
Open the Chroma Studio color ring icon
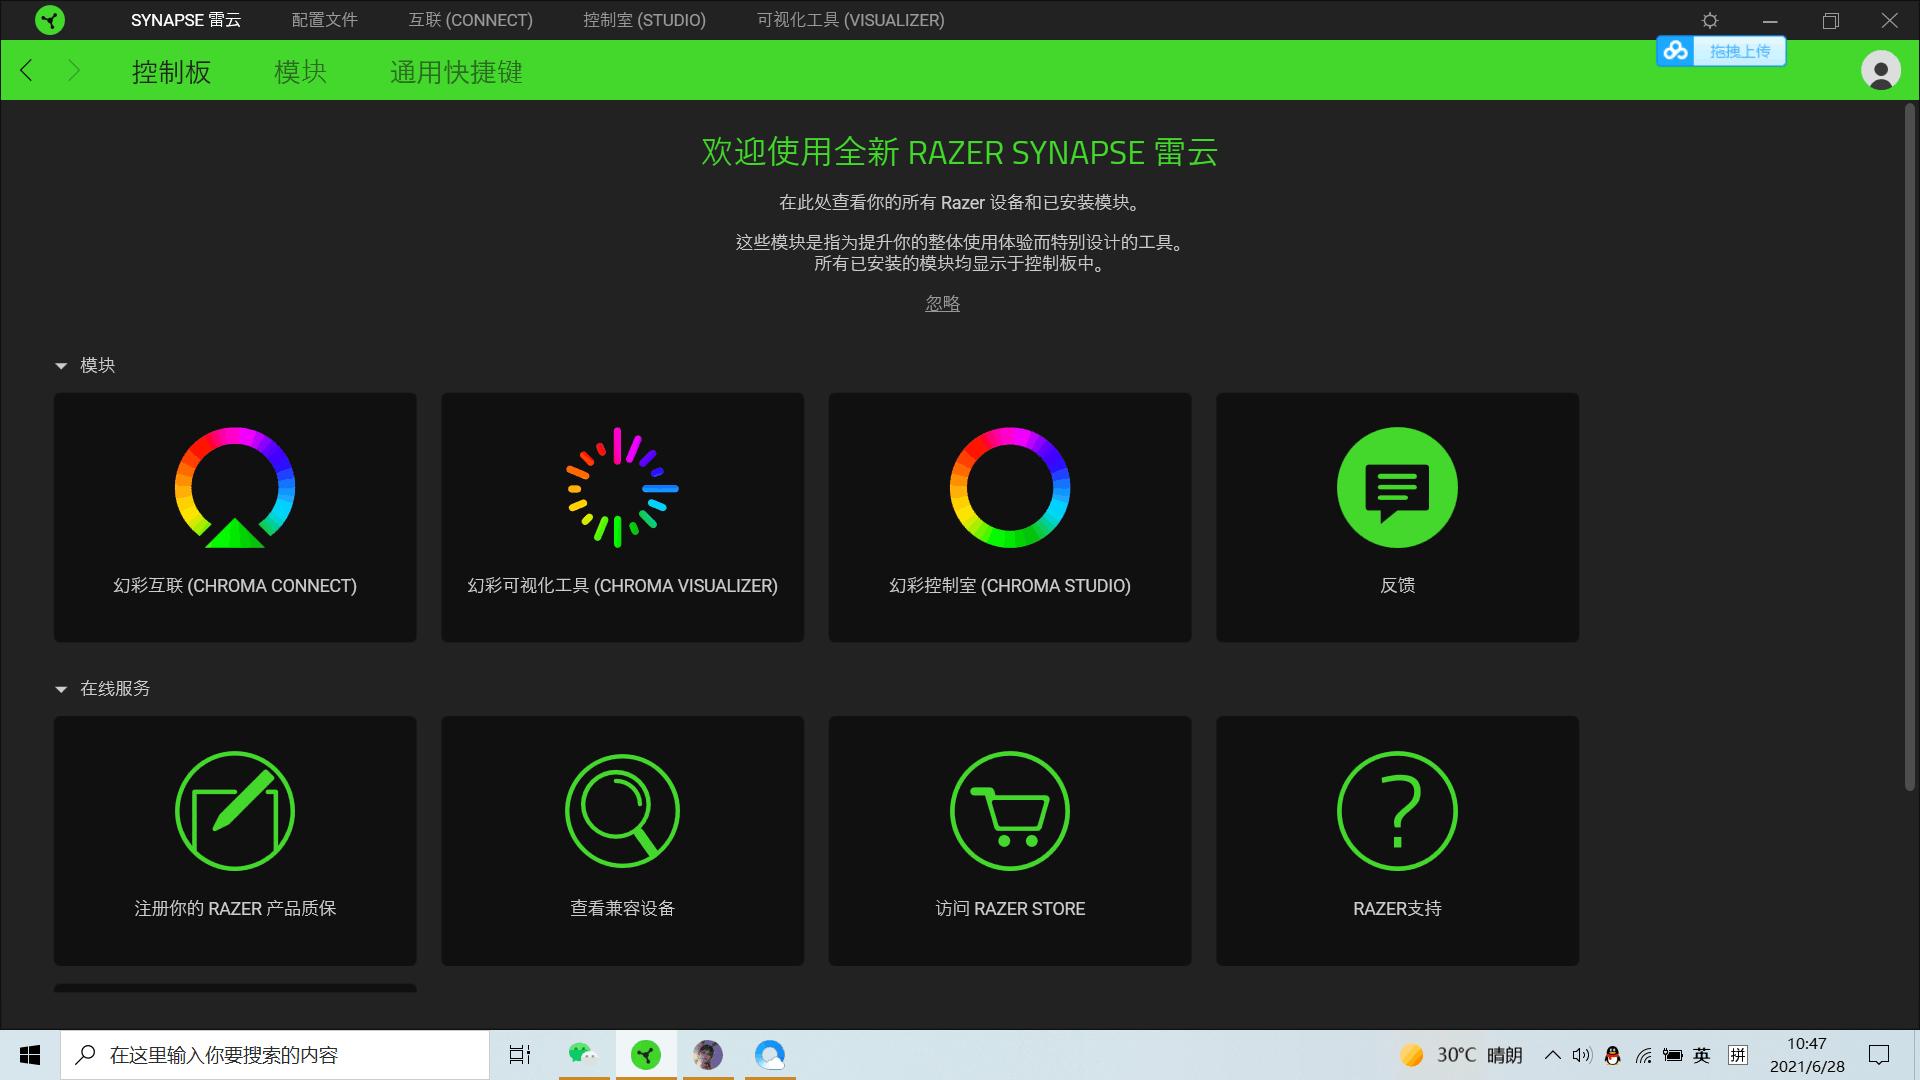(1009, 488)
